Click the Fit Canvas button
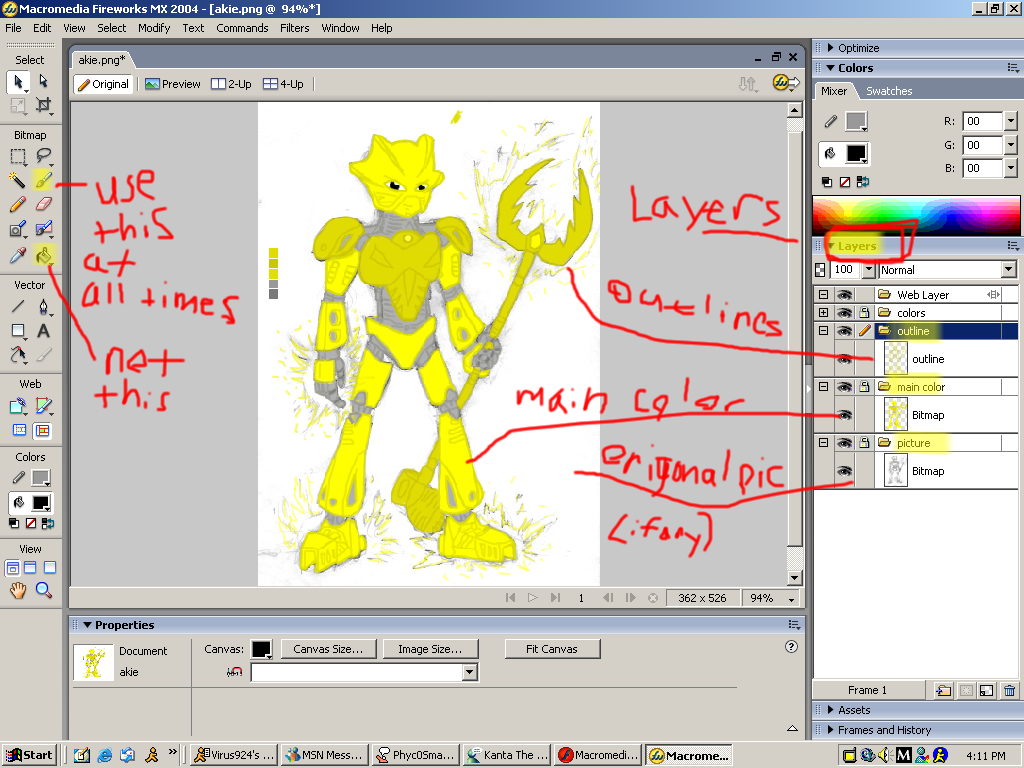Screen dimensions: 1024x768 pos(552,649)
